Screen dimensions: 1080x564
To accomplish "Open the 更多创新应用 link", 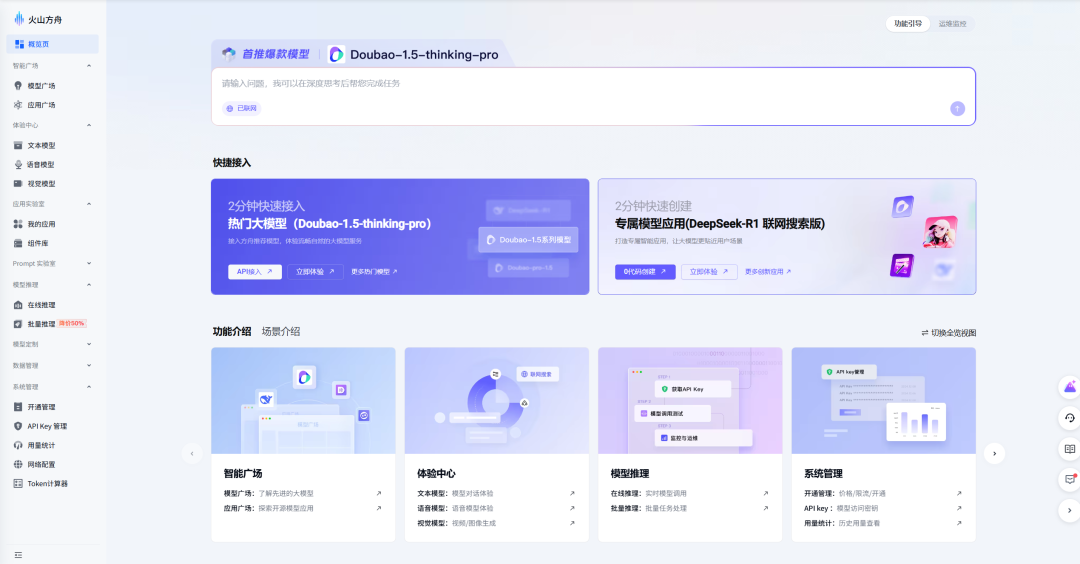I will (768, 272).
